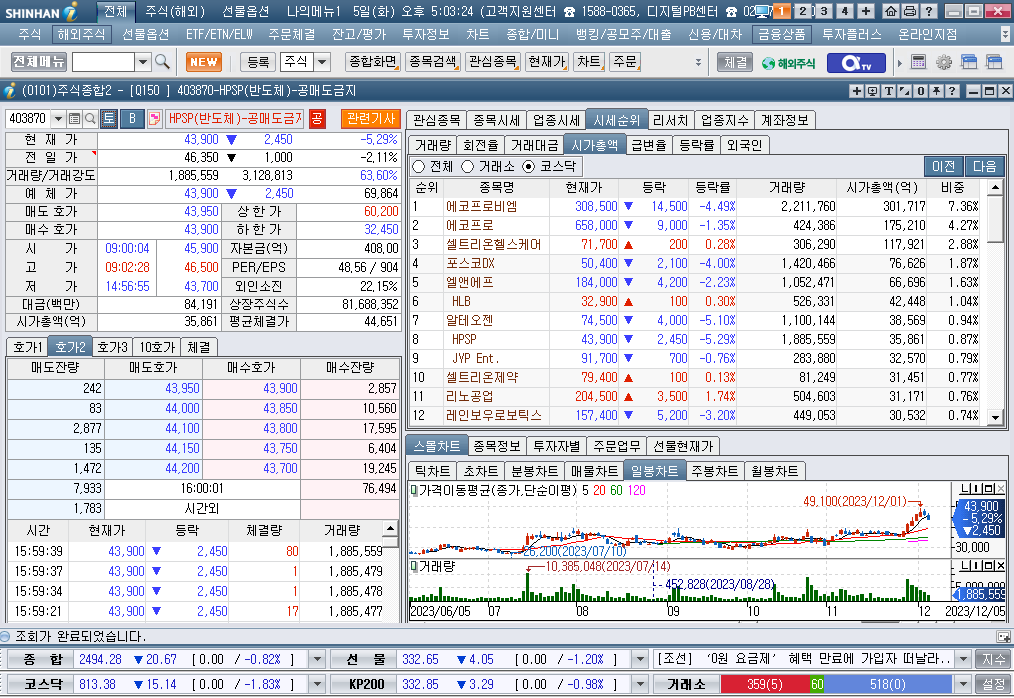Switch to the 시가총액 tab
Image resolution: width=1014 pixels, height=698 pixels.
click(595, 145)
